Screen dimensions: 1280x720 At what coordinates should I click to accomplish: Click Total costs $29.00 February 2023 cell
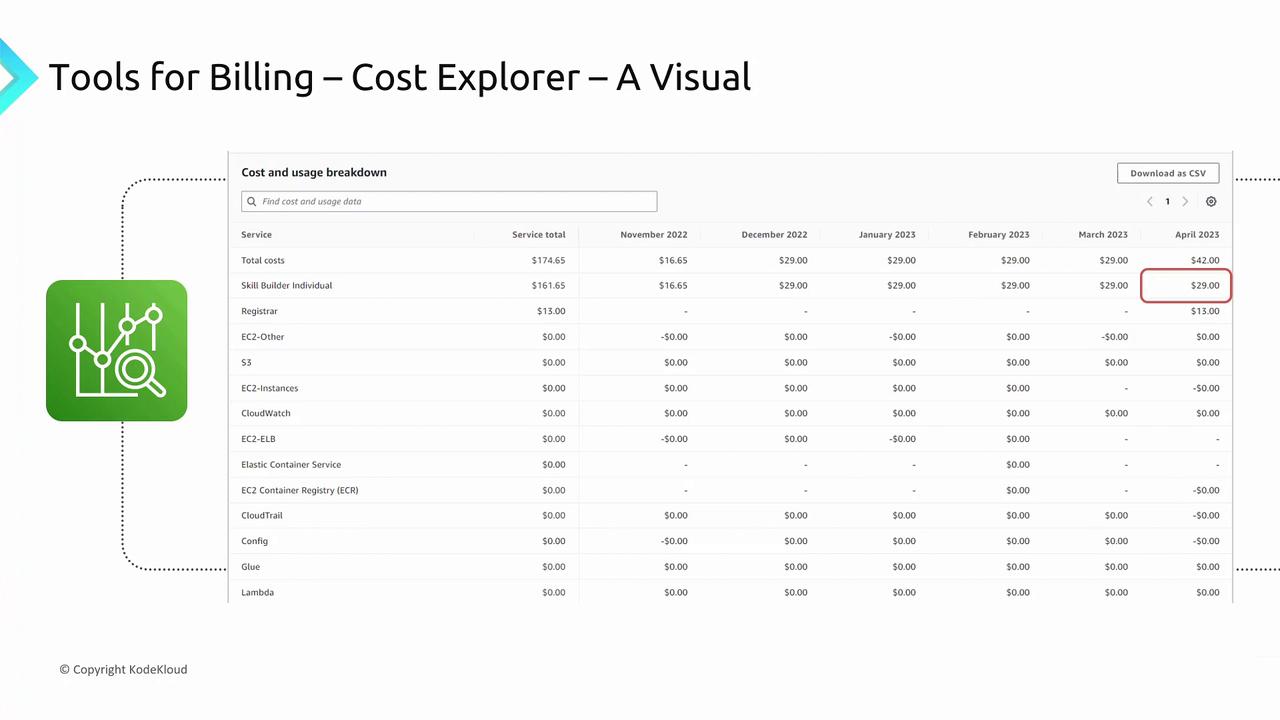click(1015, 260)
